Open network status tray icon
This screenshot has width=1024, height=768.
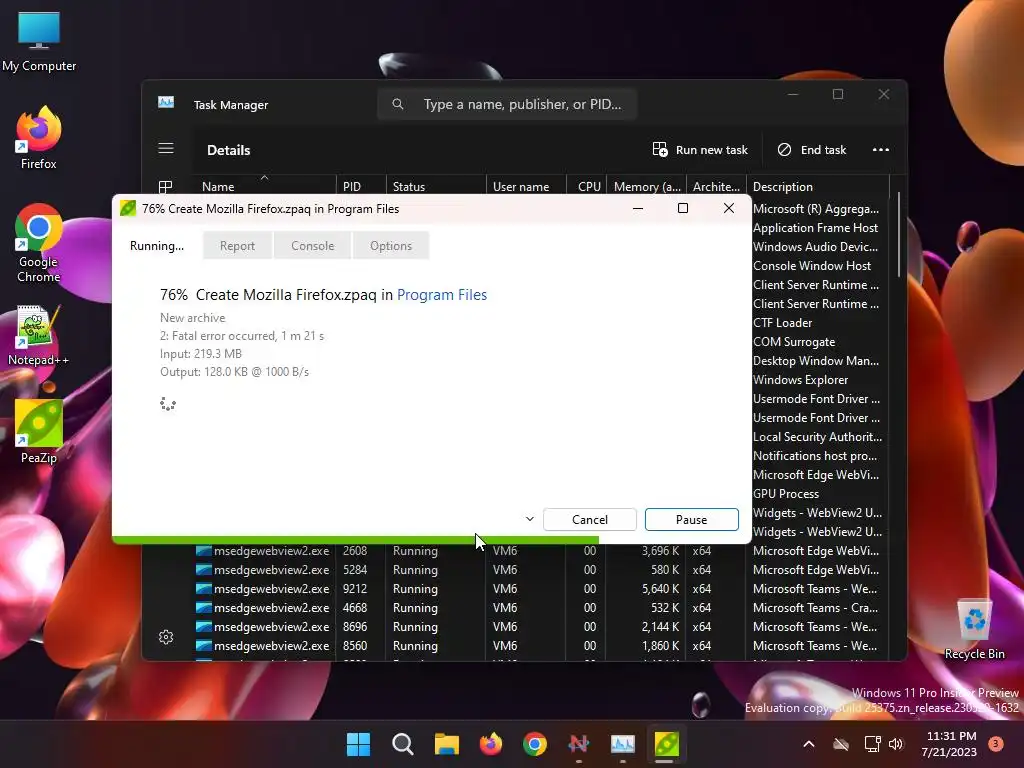click(872, 744)
